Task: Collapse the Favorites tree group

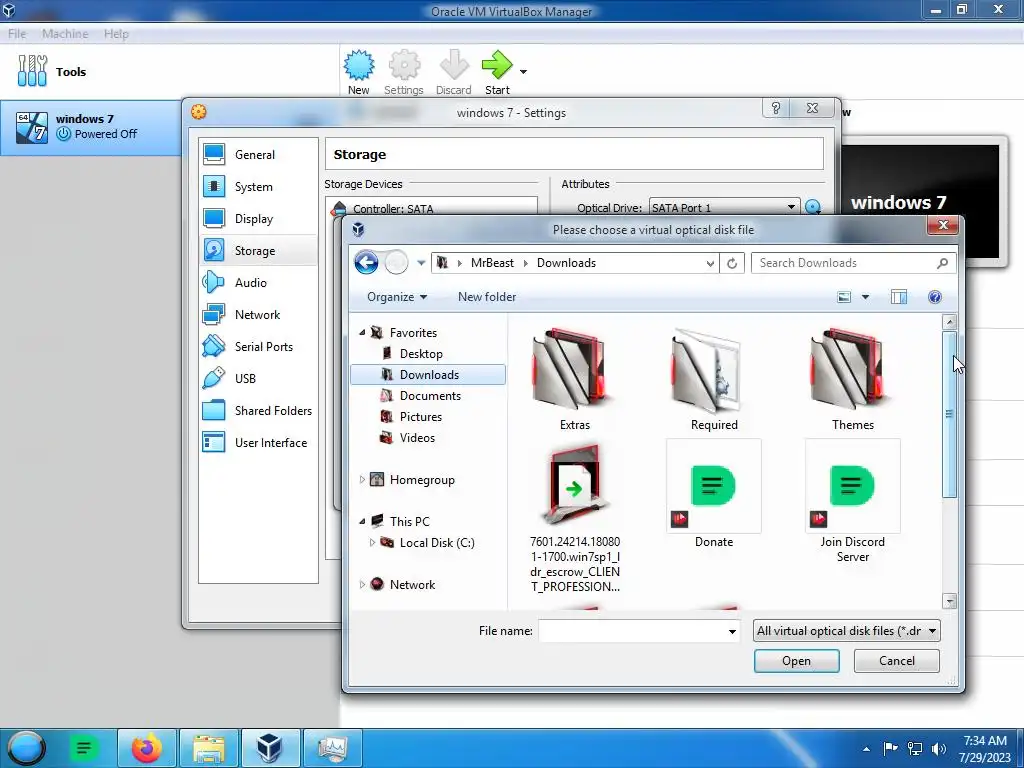Action: point(362,332)
